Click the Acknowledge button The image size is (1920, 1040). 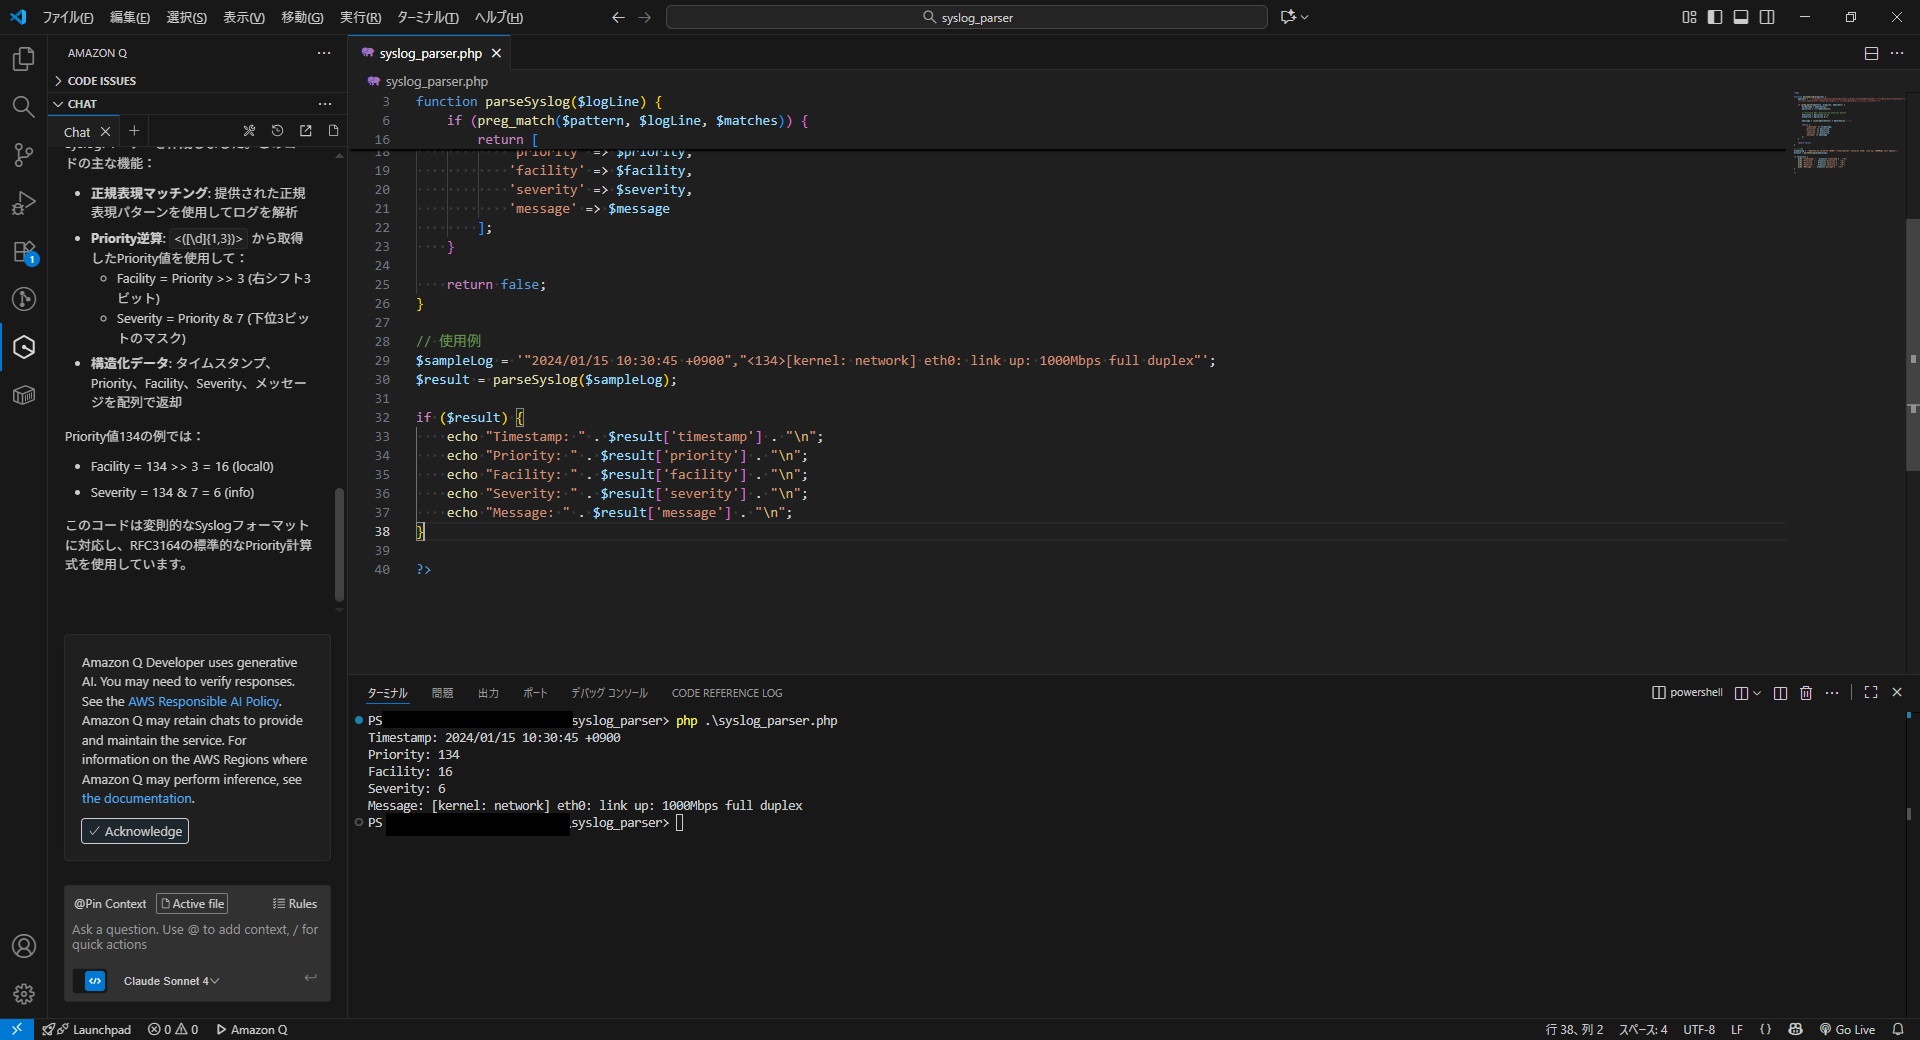tap(135, 831)
